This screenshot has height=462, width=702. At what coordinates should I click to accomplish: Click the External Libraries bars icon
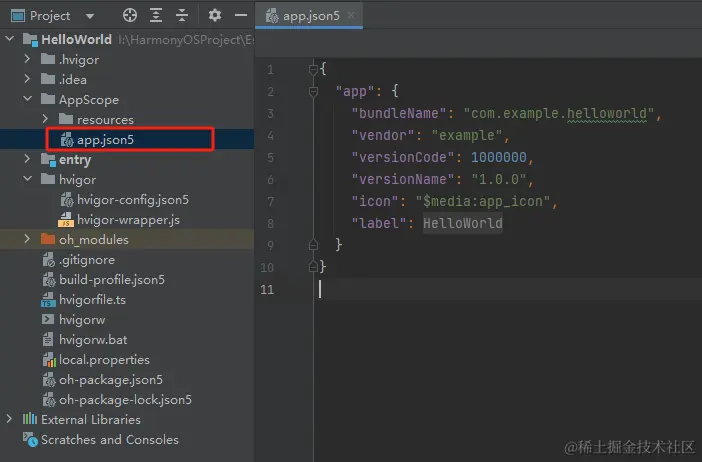30,419
